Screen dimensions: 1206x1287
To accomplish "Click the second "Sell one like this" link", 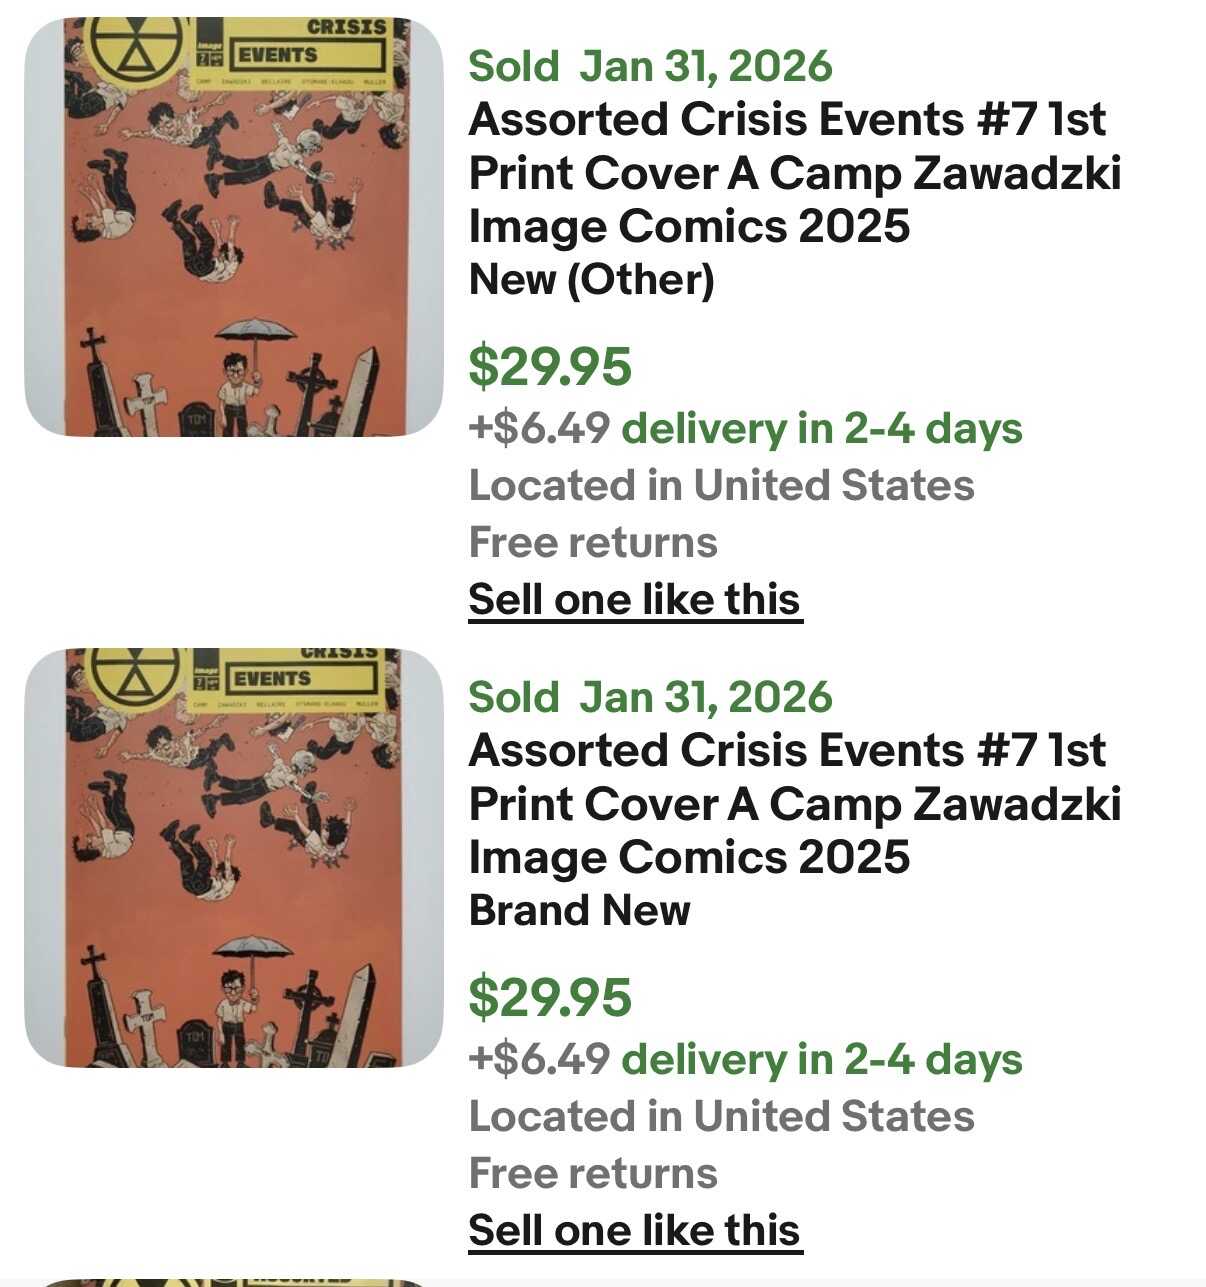I will tap(635, 1231).
